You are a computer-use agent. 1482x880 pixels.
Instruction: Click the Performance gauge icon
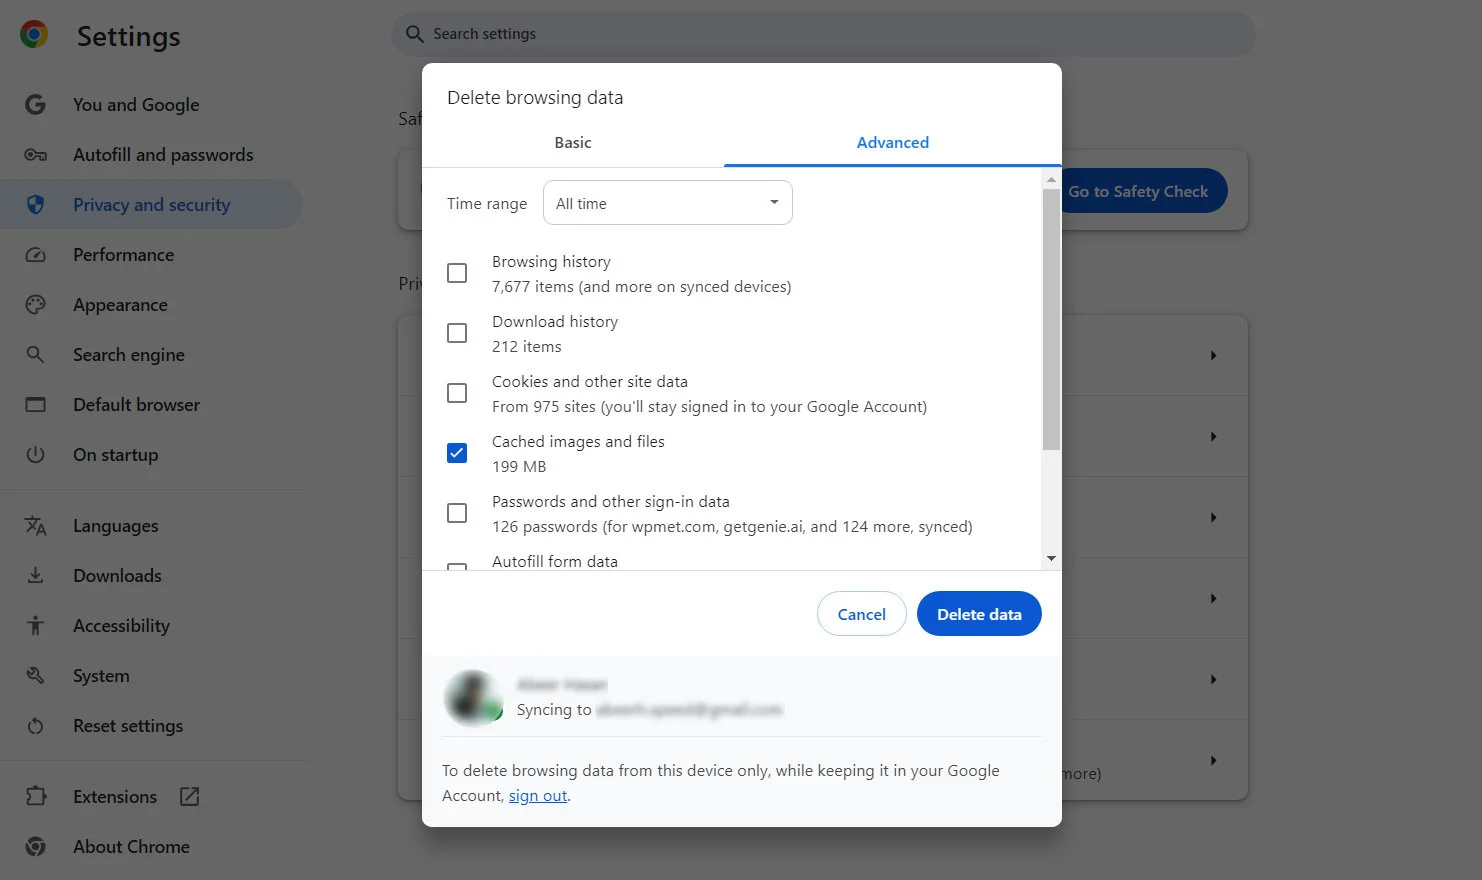pos(36,255)
